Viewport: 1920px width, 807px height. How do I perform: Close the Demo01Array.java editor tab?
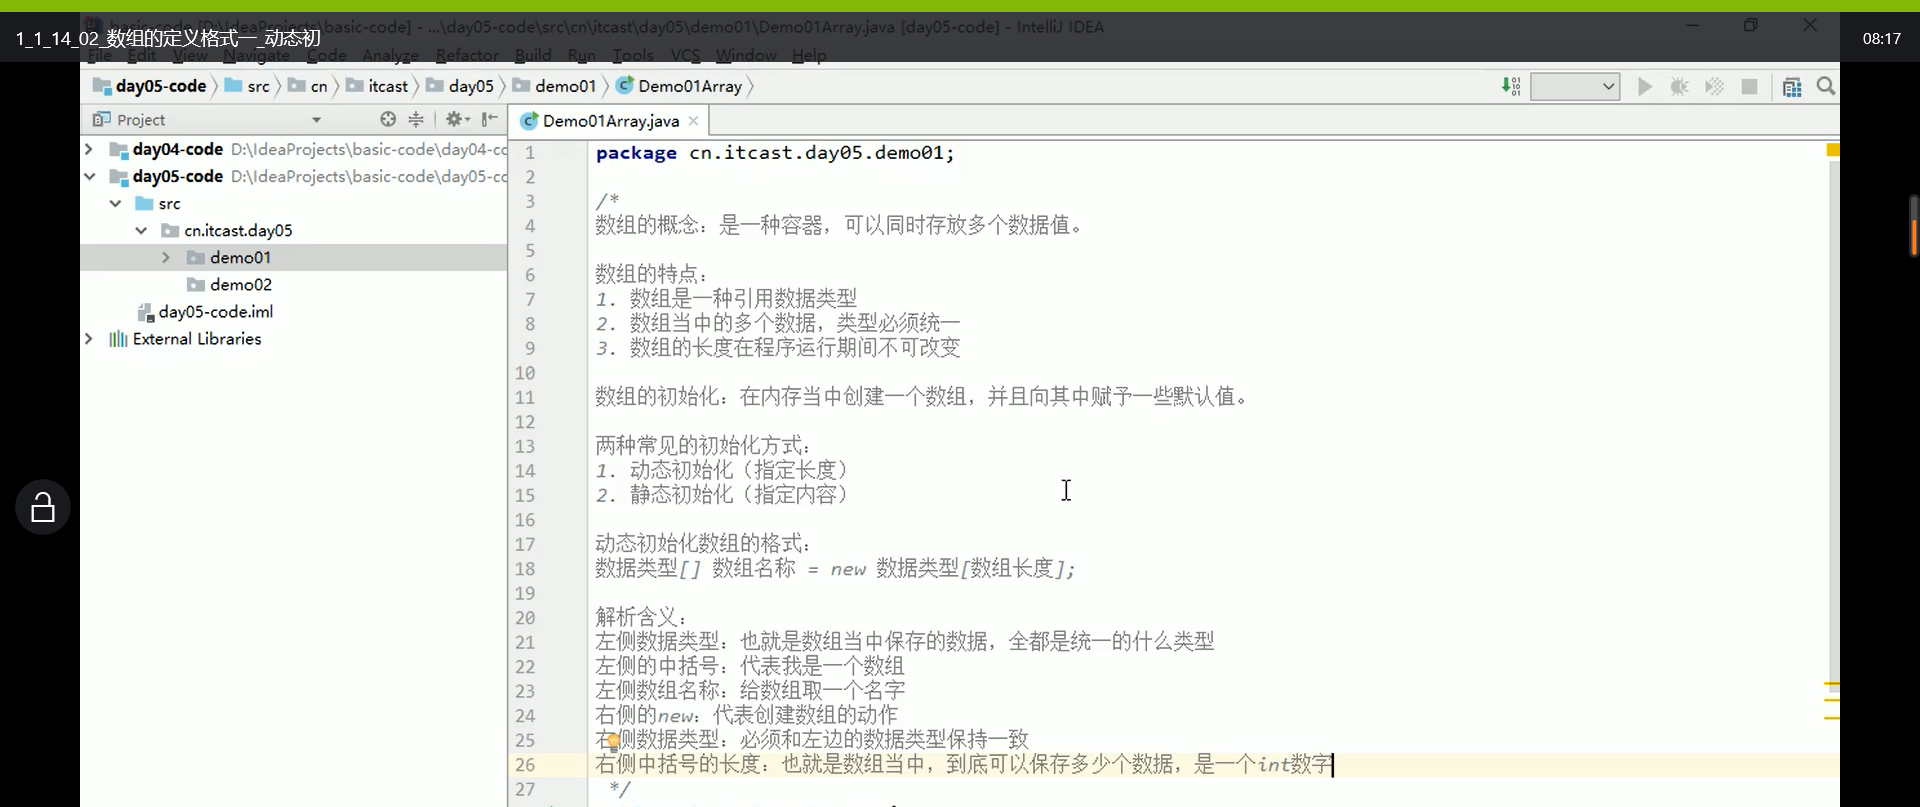click(x=693, y=120)
